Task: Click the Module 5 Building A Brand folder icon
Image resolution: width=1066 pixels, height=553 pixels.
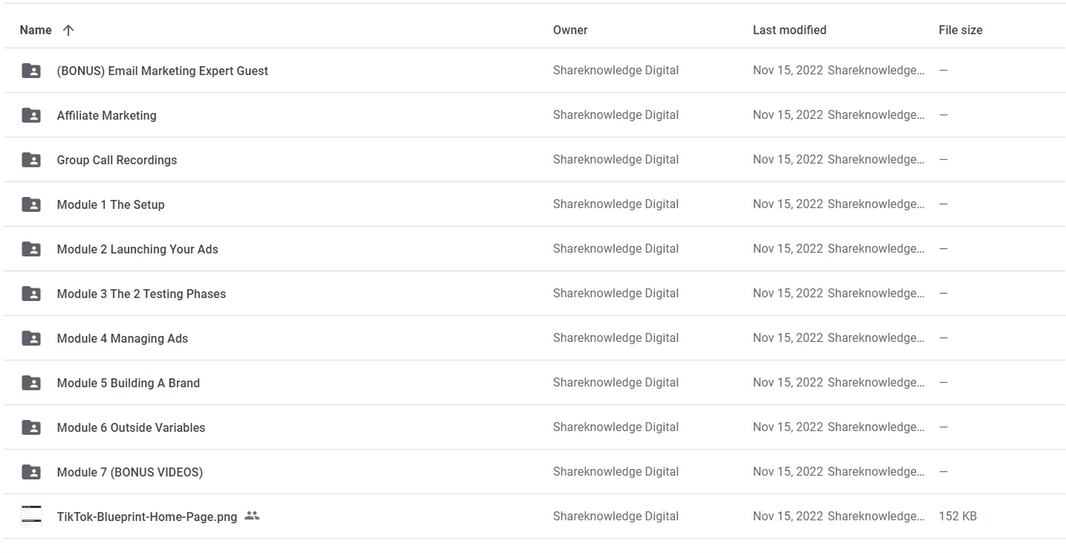Action: pos(31,383)
